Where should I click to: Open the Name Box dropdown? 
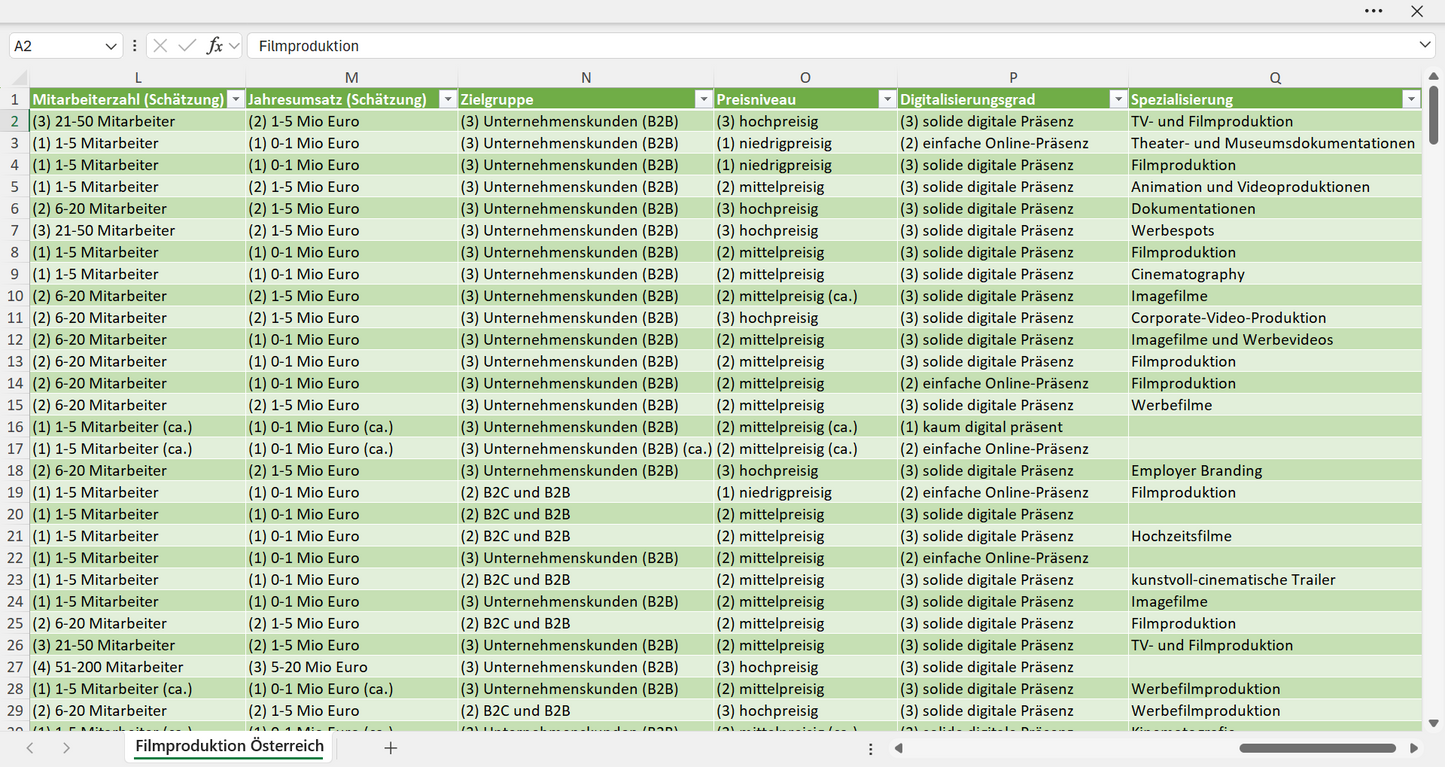click(111, 46)
